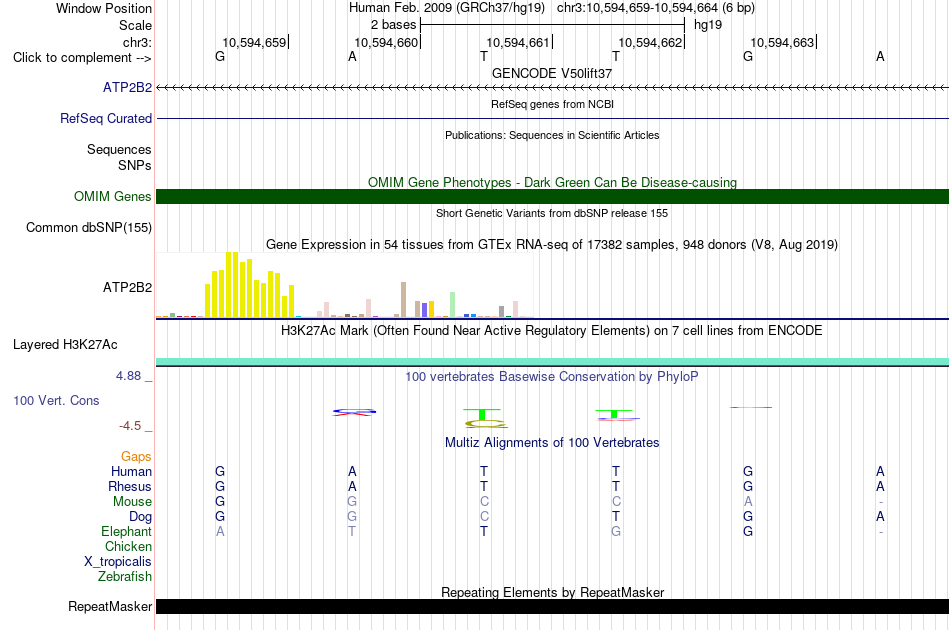
Task: Click the 'Human' species row label
Action: [131, 471]
